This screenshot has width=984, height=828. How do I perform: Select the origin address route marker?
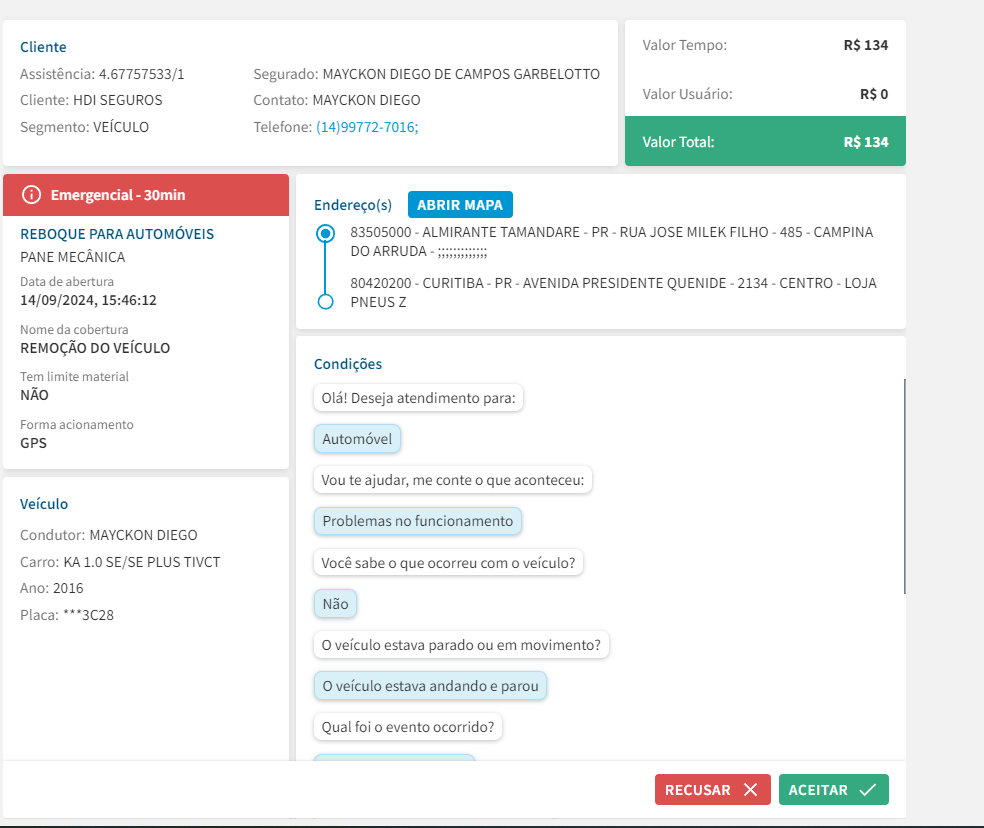click(x=325, y=234)
